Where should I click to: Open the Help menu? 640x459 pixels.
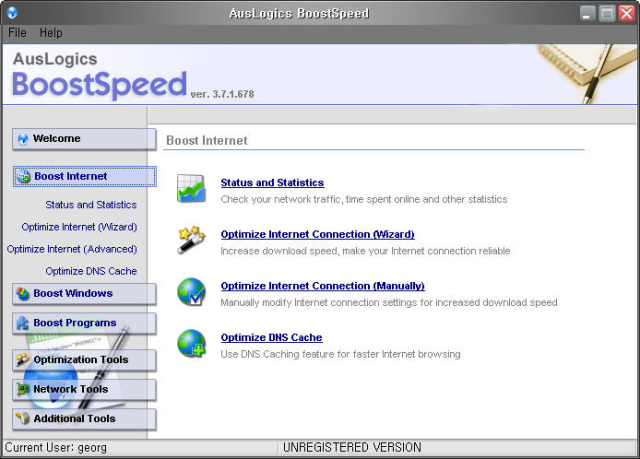[x=51, y=33]
